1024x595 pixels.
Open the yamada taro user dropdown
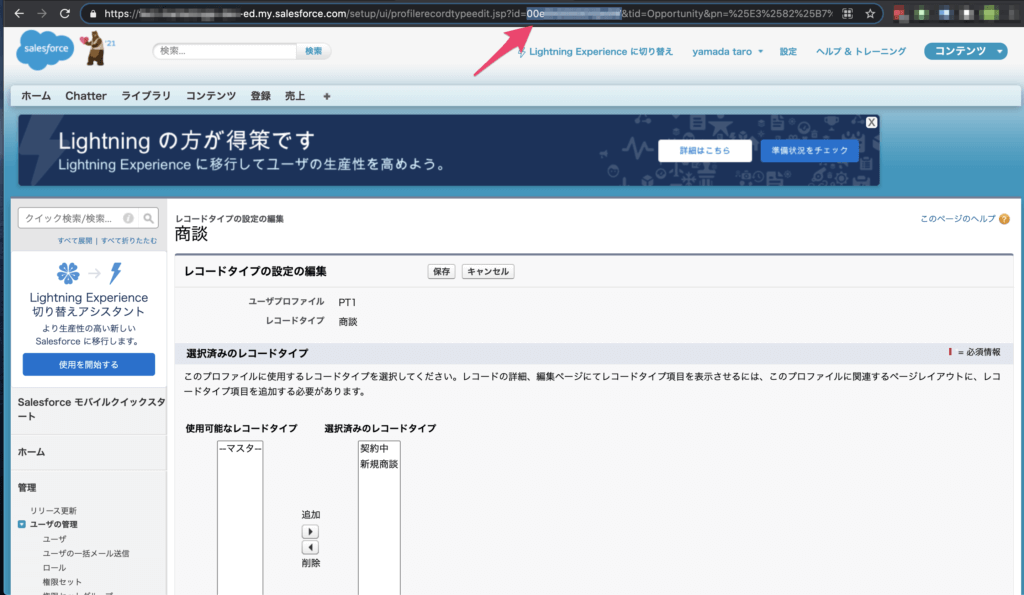(727, 51)
